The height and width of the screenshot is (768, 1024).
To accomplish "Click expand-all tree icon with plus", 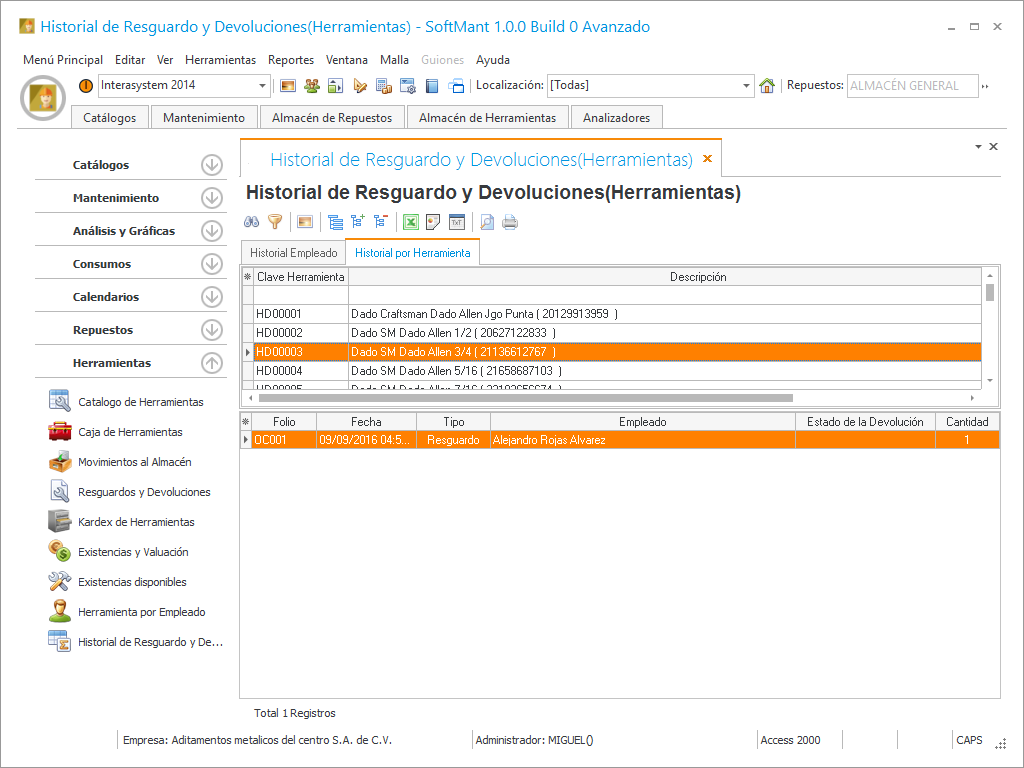I will click(x=358, y=222).
